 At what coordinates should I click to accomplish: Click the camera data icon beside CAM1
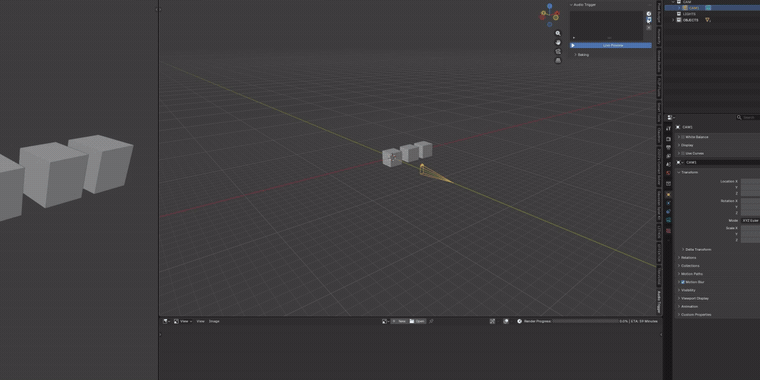click(708, 8)
